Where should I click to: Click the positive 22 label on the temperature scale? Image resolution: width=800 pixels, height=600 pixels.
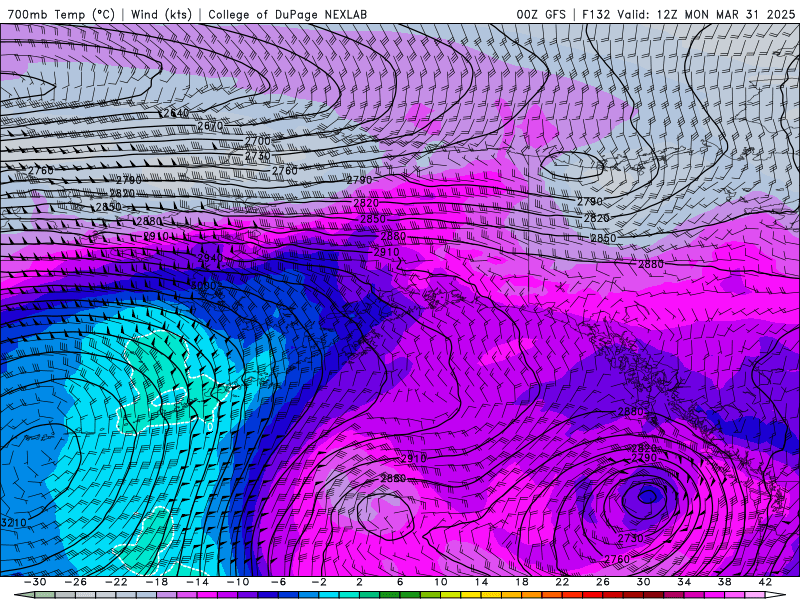[x=562, y=582]
